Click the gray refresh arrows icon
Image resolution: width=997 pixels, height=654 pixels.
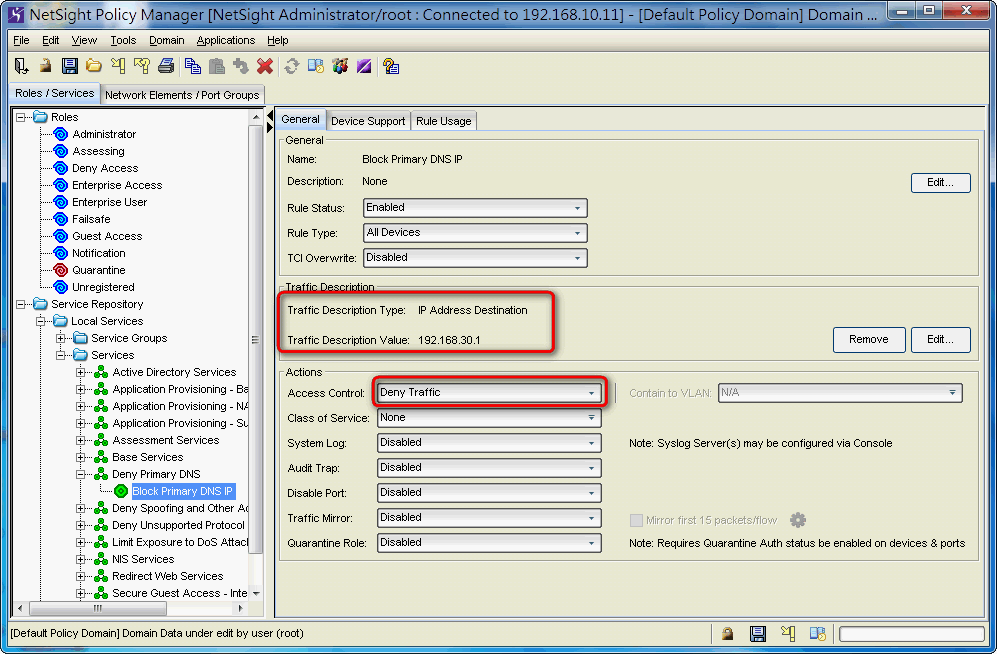[292, 66]
